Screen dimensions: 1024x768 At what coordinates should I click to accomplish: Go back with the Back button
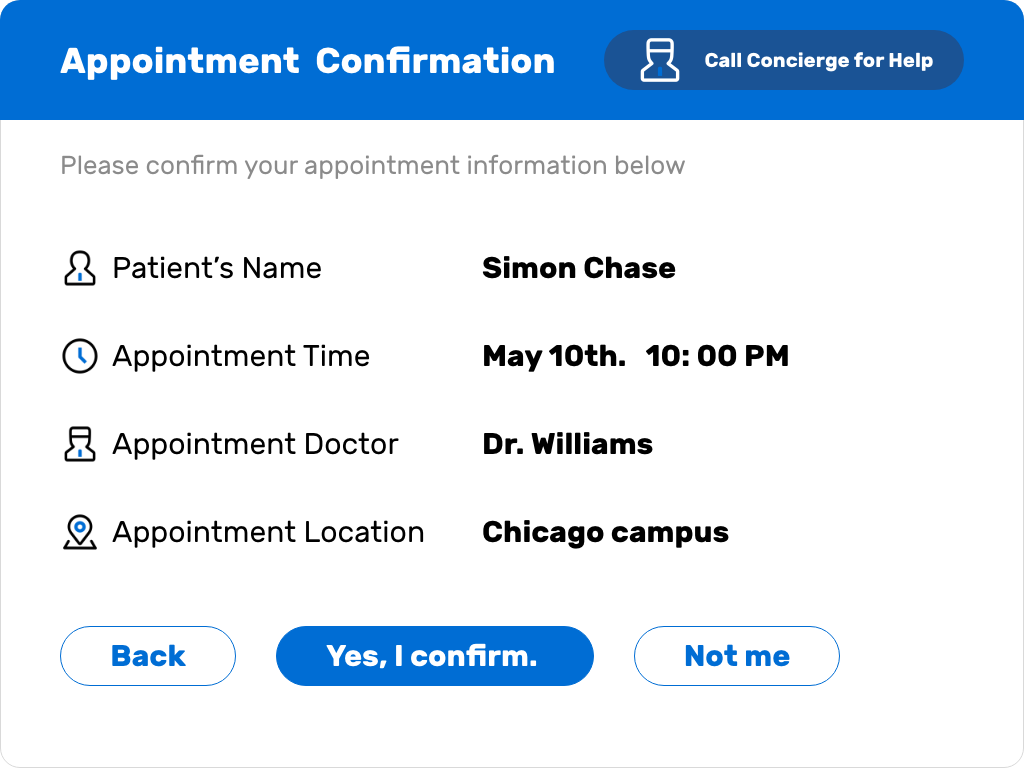coord(148,656)
